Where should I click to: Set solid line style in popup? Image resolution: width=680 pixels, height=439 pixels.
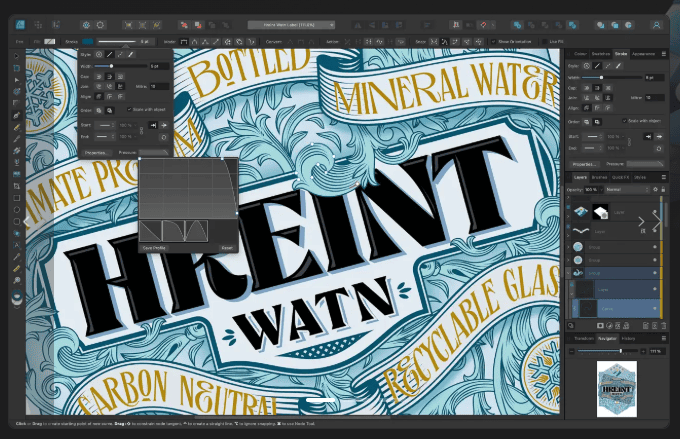coord(110,55)
